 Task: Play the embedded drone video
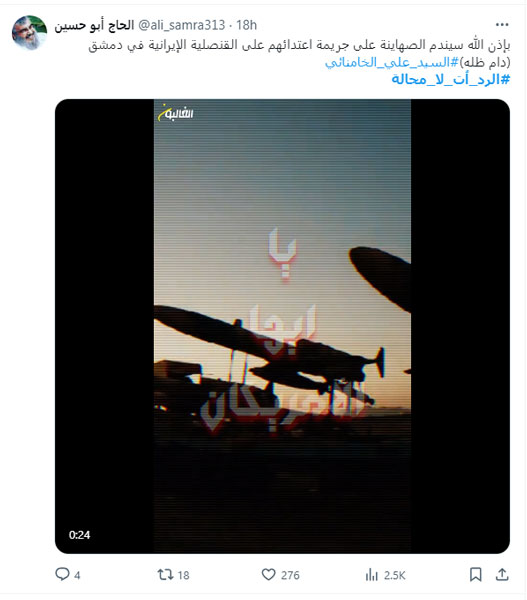282,326
